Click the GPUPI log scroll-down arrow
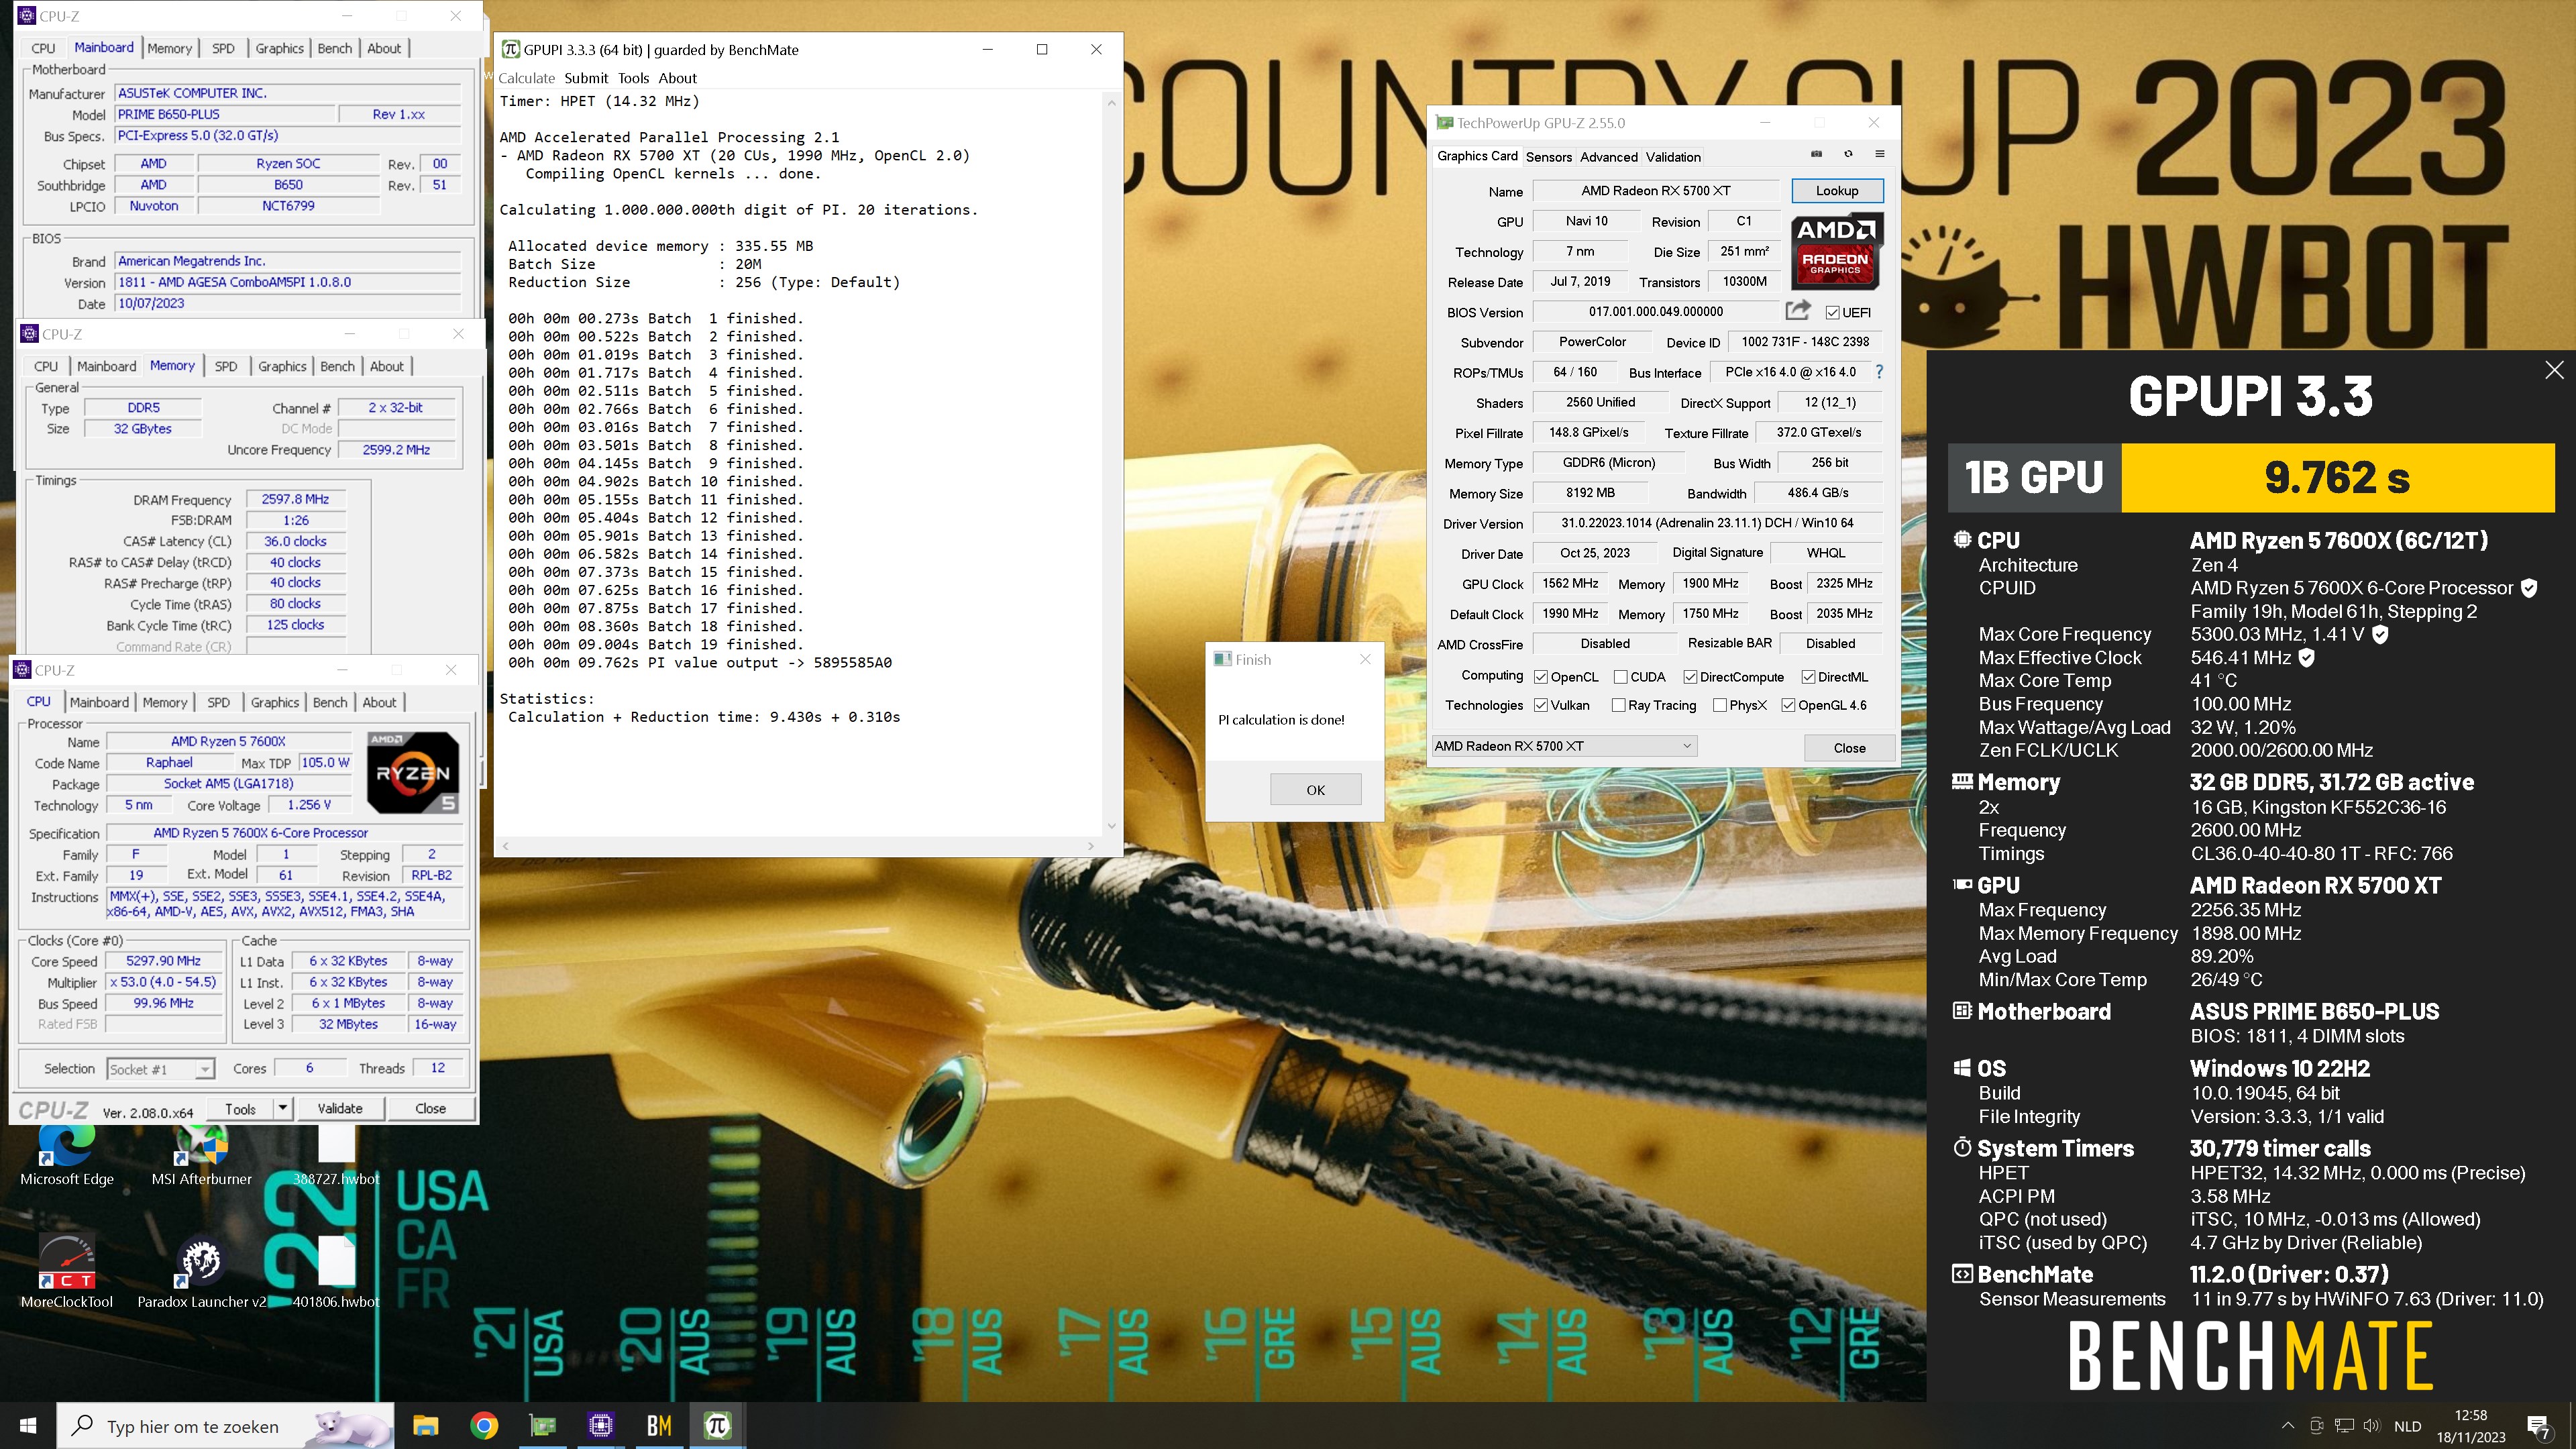Screen dimensions: 2576x1449 [1111, 826]
